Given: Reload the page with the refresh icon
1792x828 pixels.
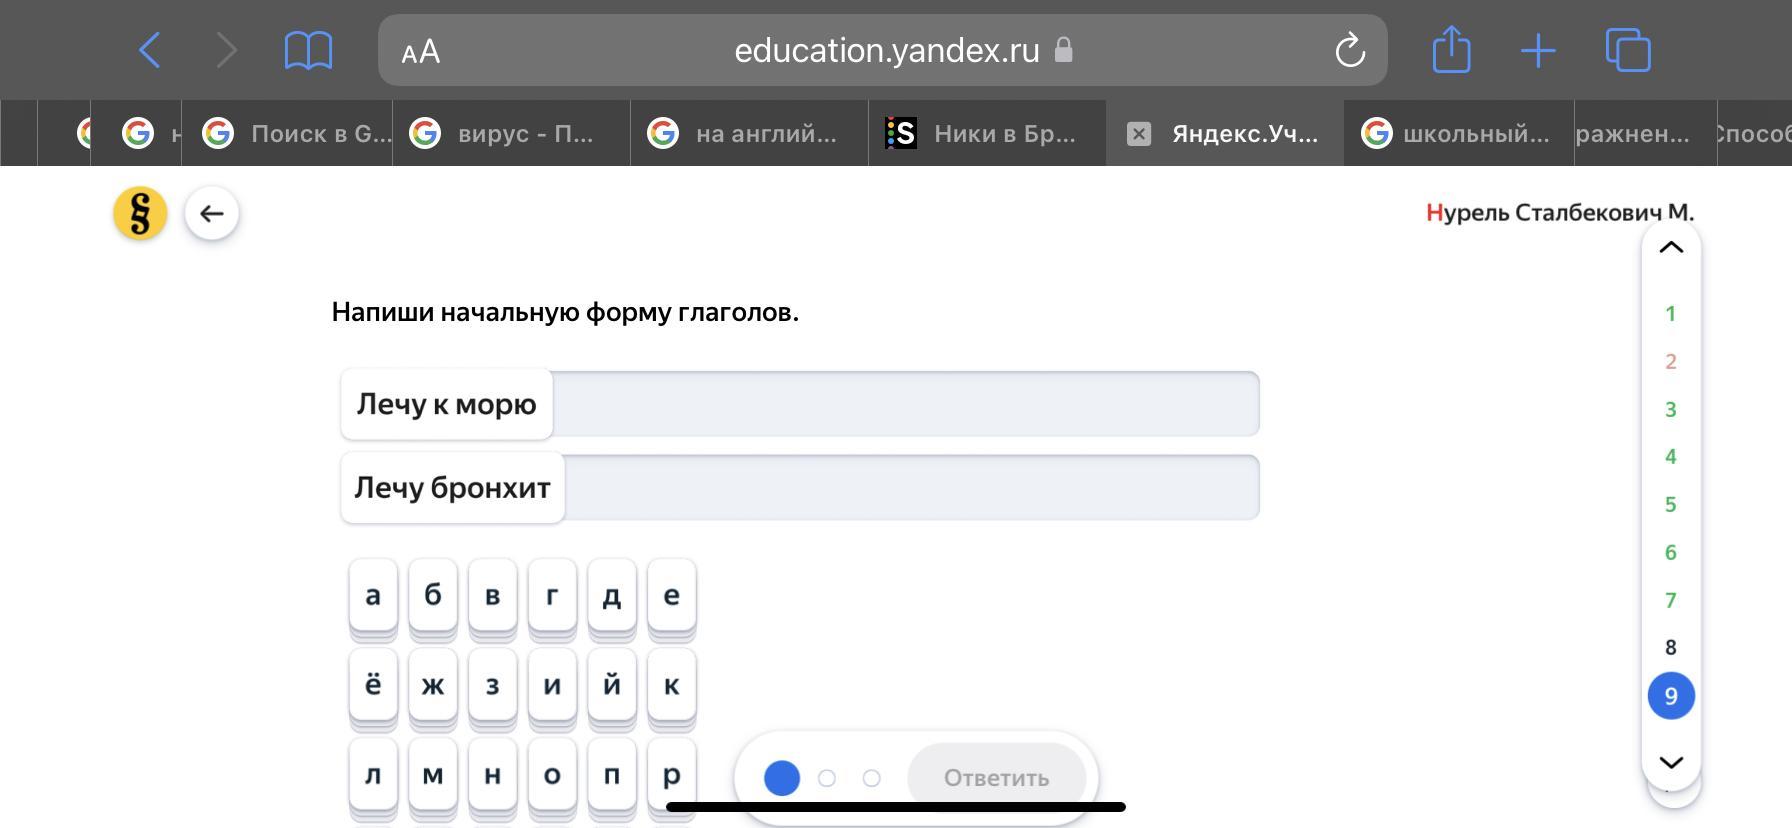Looking at the screenshot, I should pos(1350,50).
